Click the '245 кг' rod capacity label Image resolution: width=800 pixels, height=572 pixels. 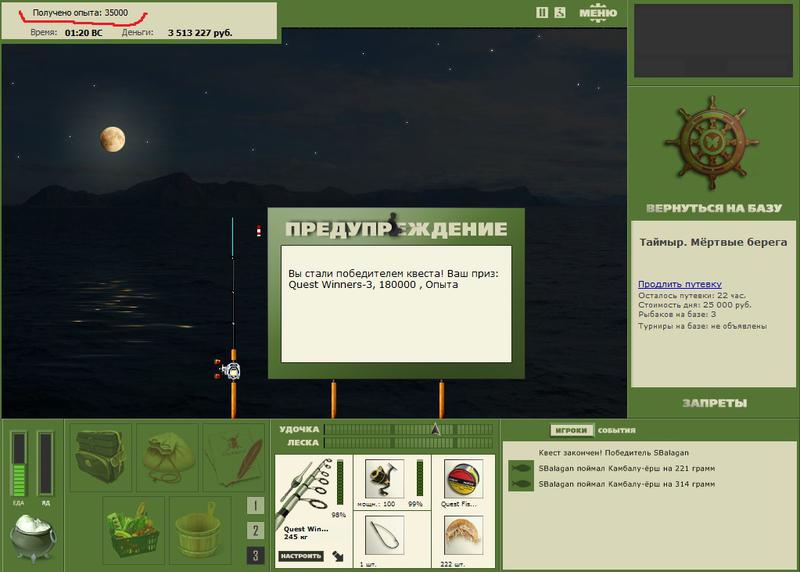295,537
